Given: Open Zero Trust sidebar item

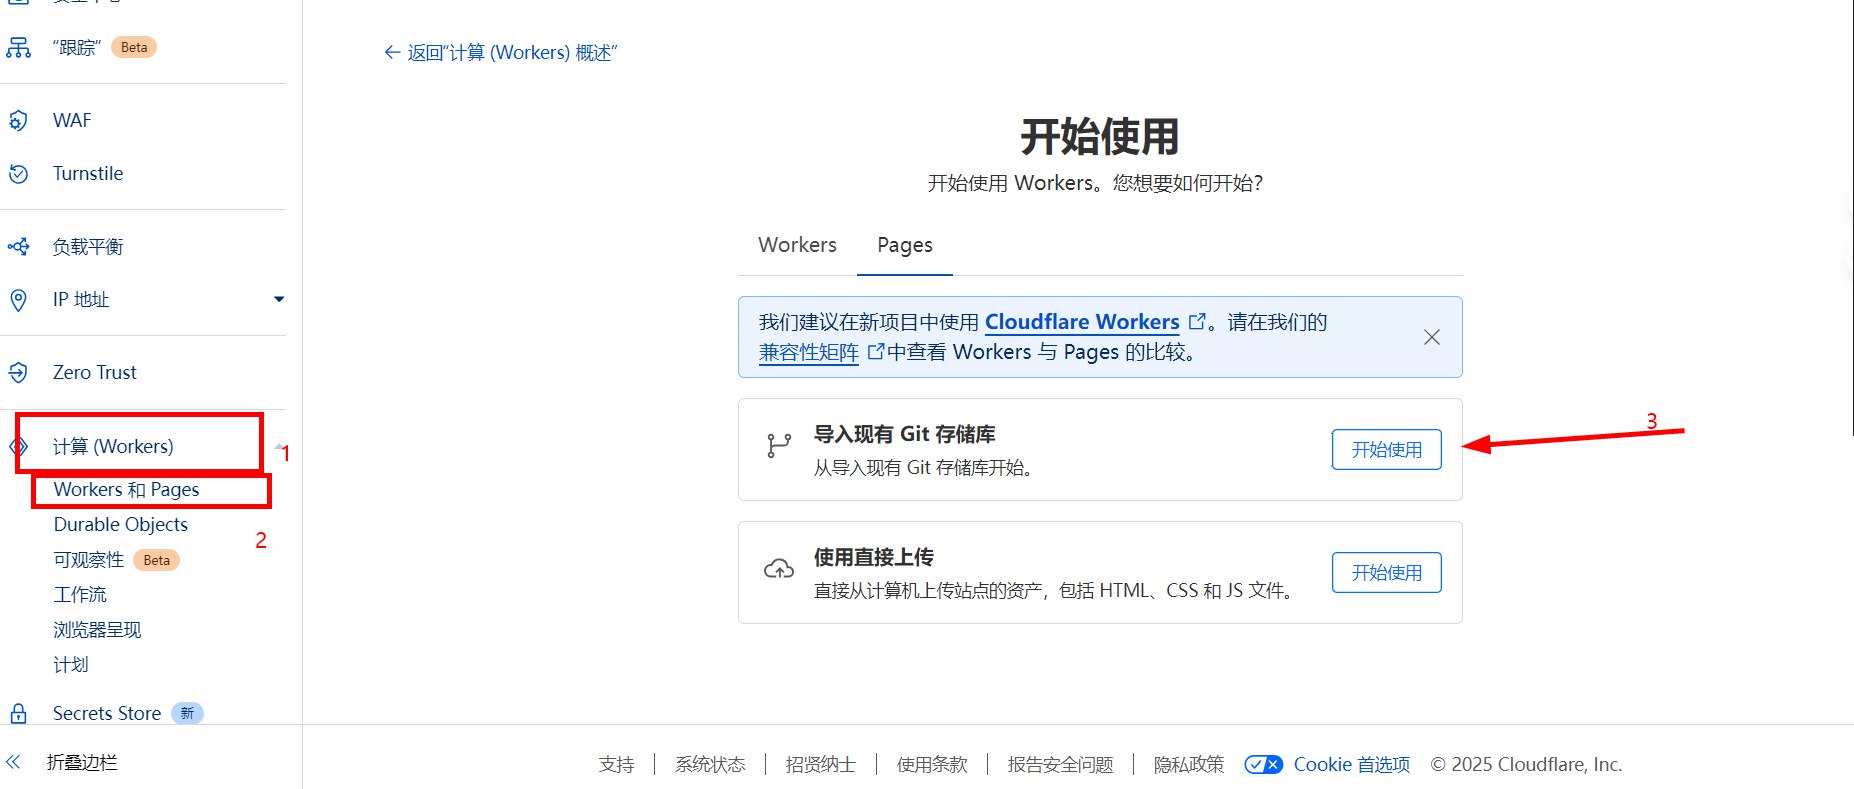Looking at the screenshot, I should click(x=95, y=372).
